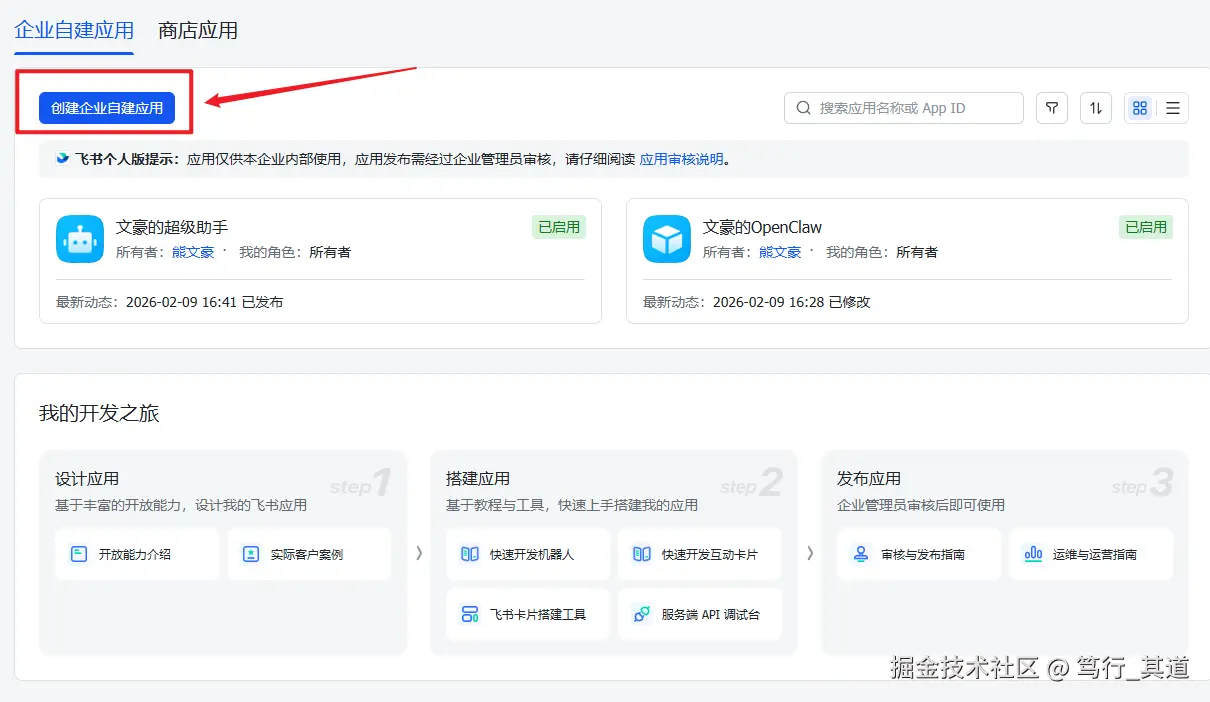This screenshot has width=1210, height=702.
Task: Click the 发布应用 step heading
Action: (x=869, y=479)
